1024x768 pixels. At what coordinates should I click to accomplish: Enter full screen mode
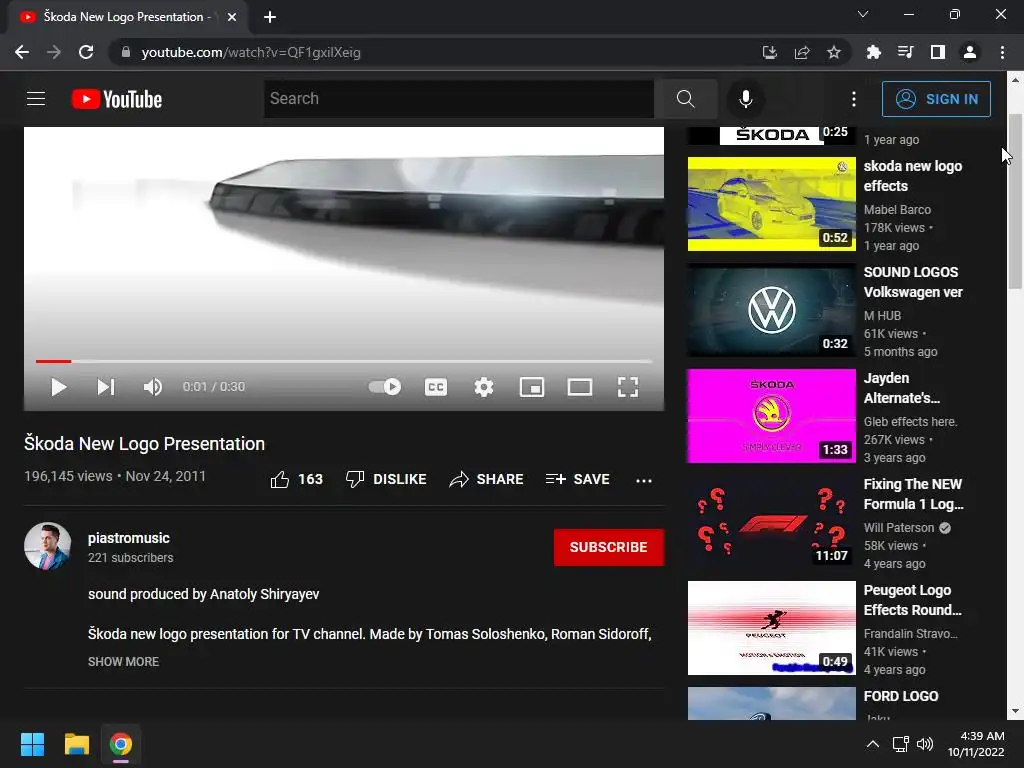pyautogui.click(x=628, y=387)
